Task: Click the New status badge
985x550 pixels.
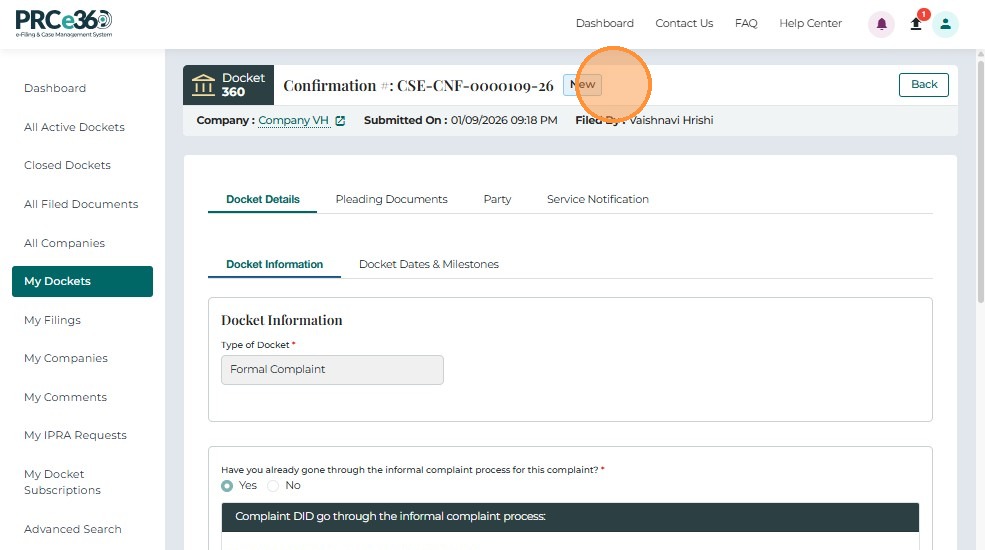Action: pyautogui.click(x=582, y=85)
